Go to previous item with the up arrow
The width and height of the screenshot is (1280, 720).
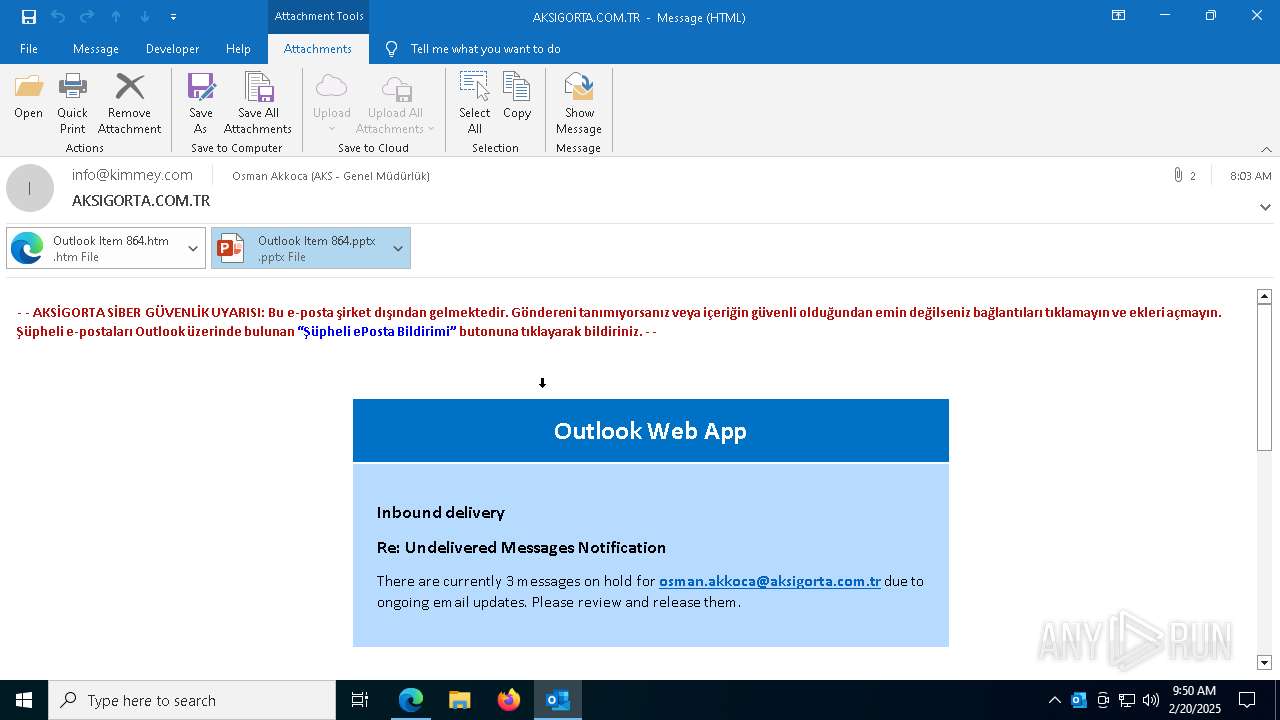[x=116, y=17]
